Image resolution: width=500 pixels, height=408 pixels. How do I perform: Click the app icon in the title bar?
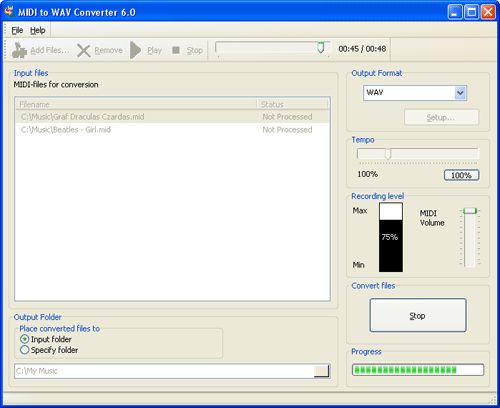point(9,12)
